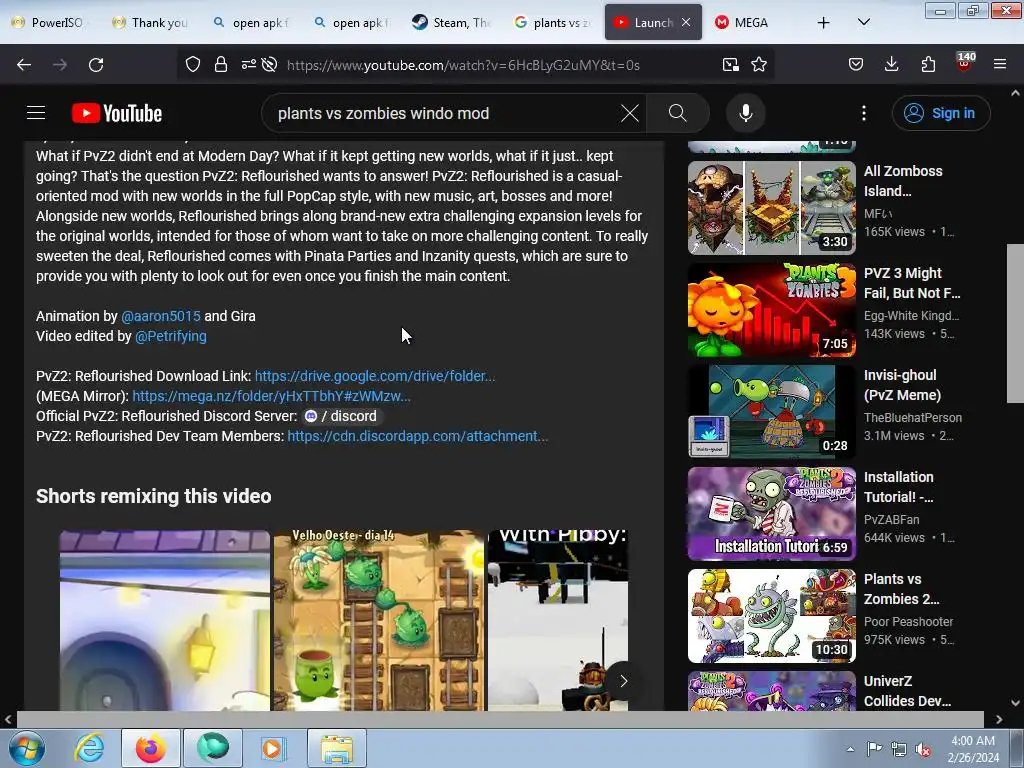Open the Installation Tutorial video thumbnail
This screenshot has width=1024, height=768.
click(x=771, y=514)
